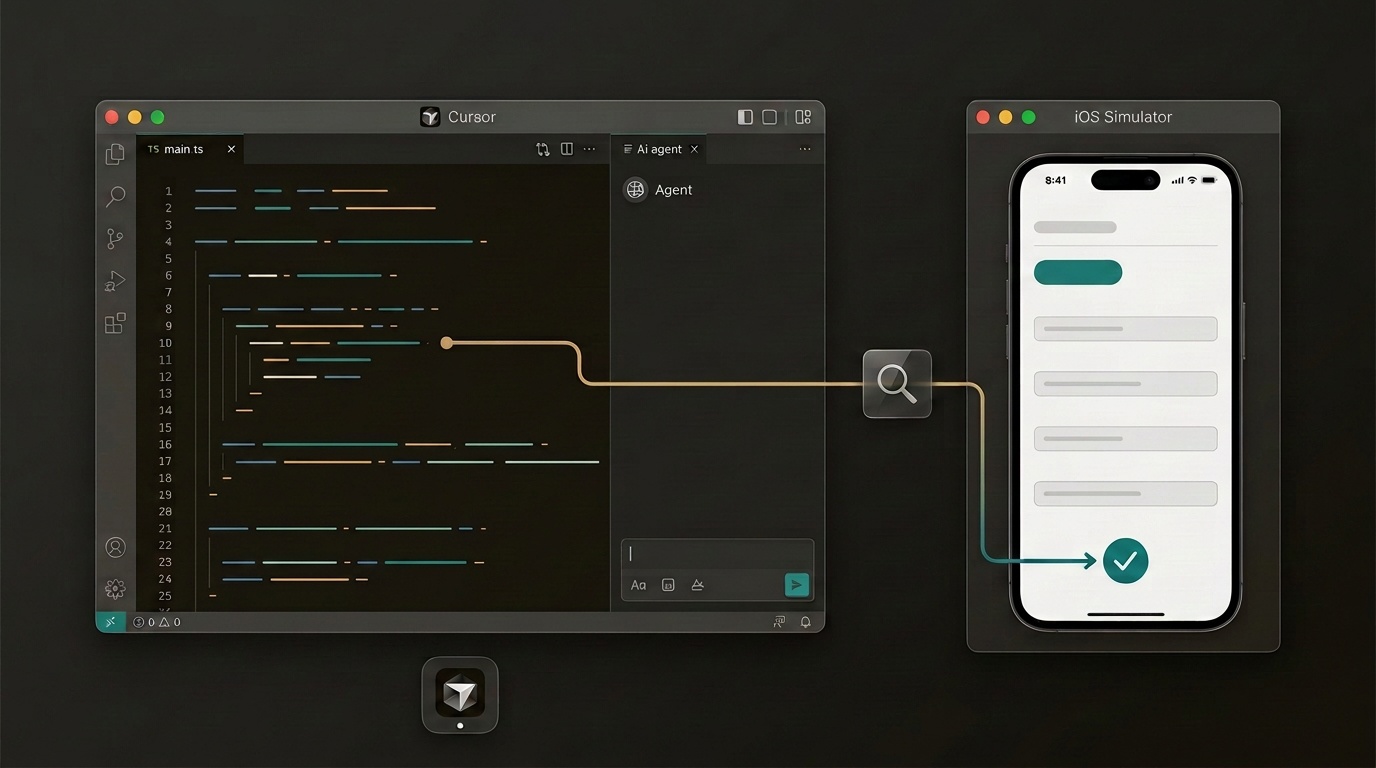Open more actions menu for main.ts editor
The height and width of the screenshot is (768, 1376).
590,149
